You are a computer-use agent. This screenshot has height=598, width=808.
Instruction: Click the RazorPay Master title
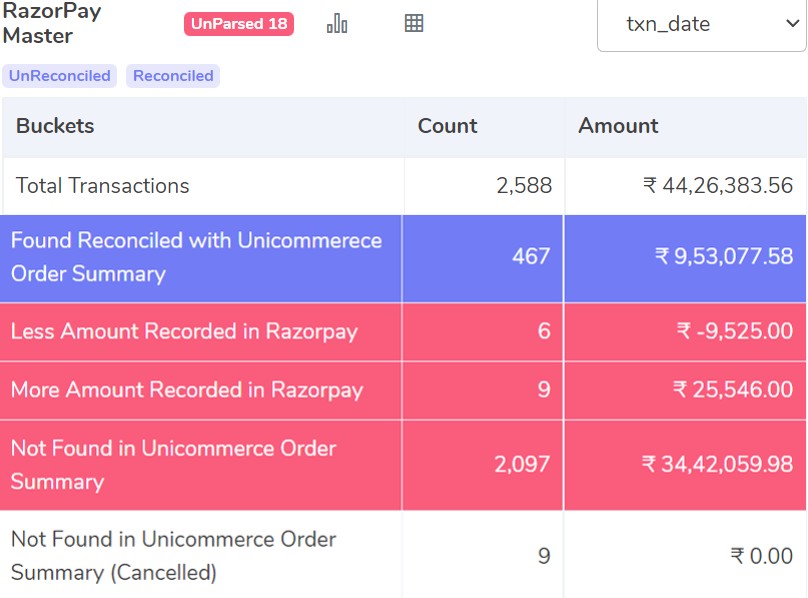tap(52, 23)
